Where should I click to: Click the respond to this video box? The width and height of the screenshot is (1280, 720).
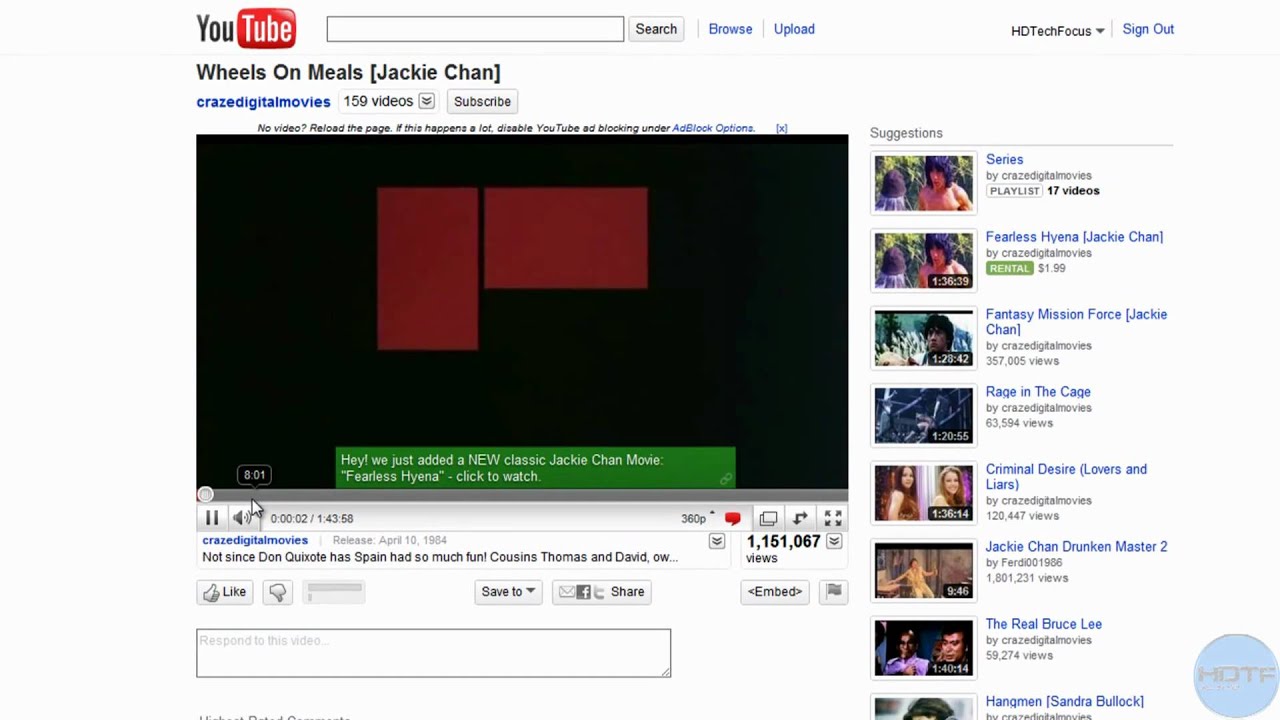click(433, 653)
